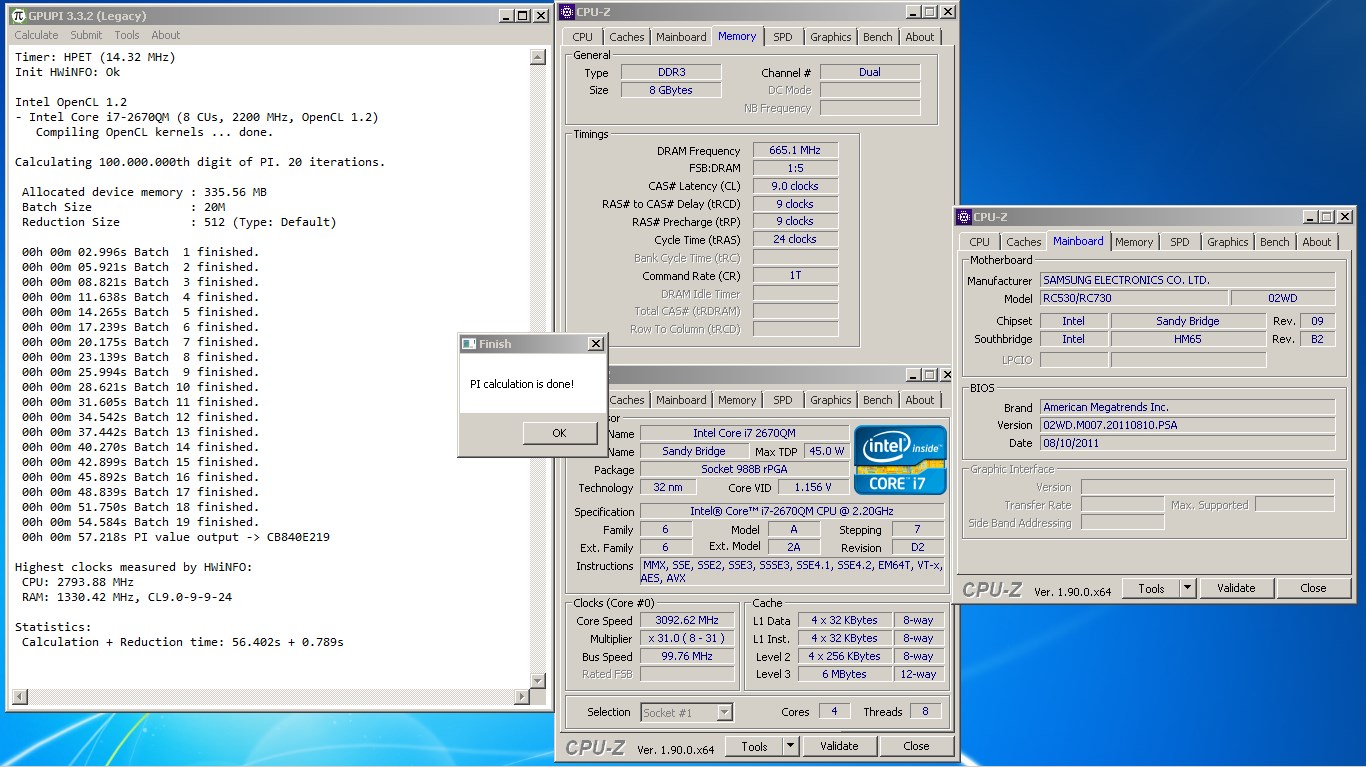1366x768 pixels.
Task: Click Close button in Mainboard CPU-Z window
Action: coord(1313,588)
